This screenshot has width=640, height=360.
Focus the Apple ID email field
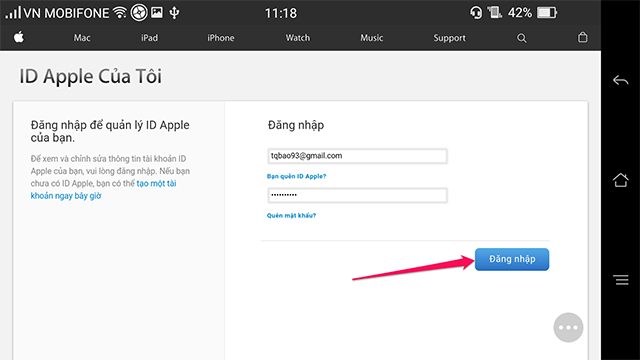357,156
